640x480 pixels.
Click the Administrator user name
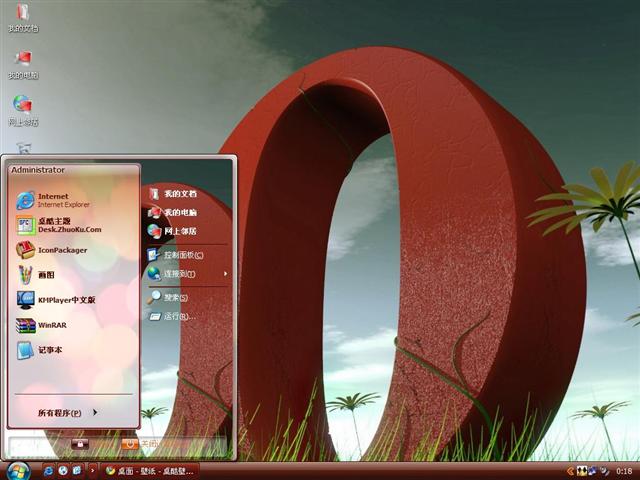pyautogui.click(x=38, y=170)
